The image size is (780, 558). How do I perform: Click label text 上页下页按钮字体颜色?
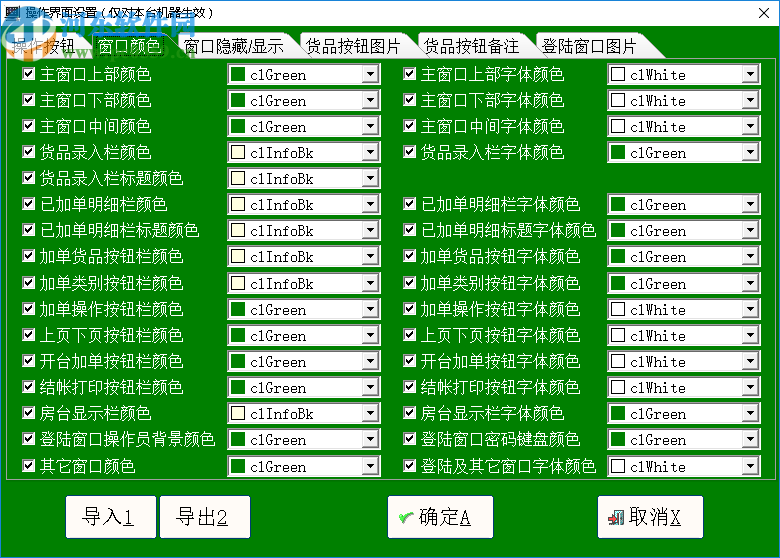(x=500, y=335)
